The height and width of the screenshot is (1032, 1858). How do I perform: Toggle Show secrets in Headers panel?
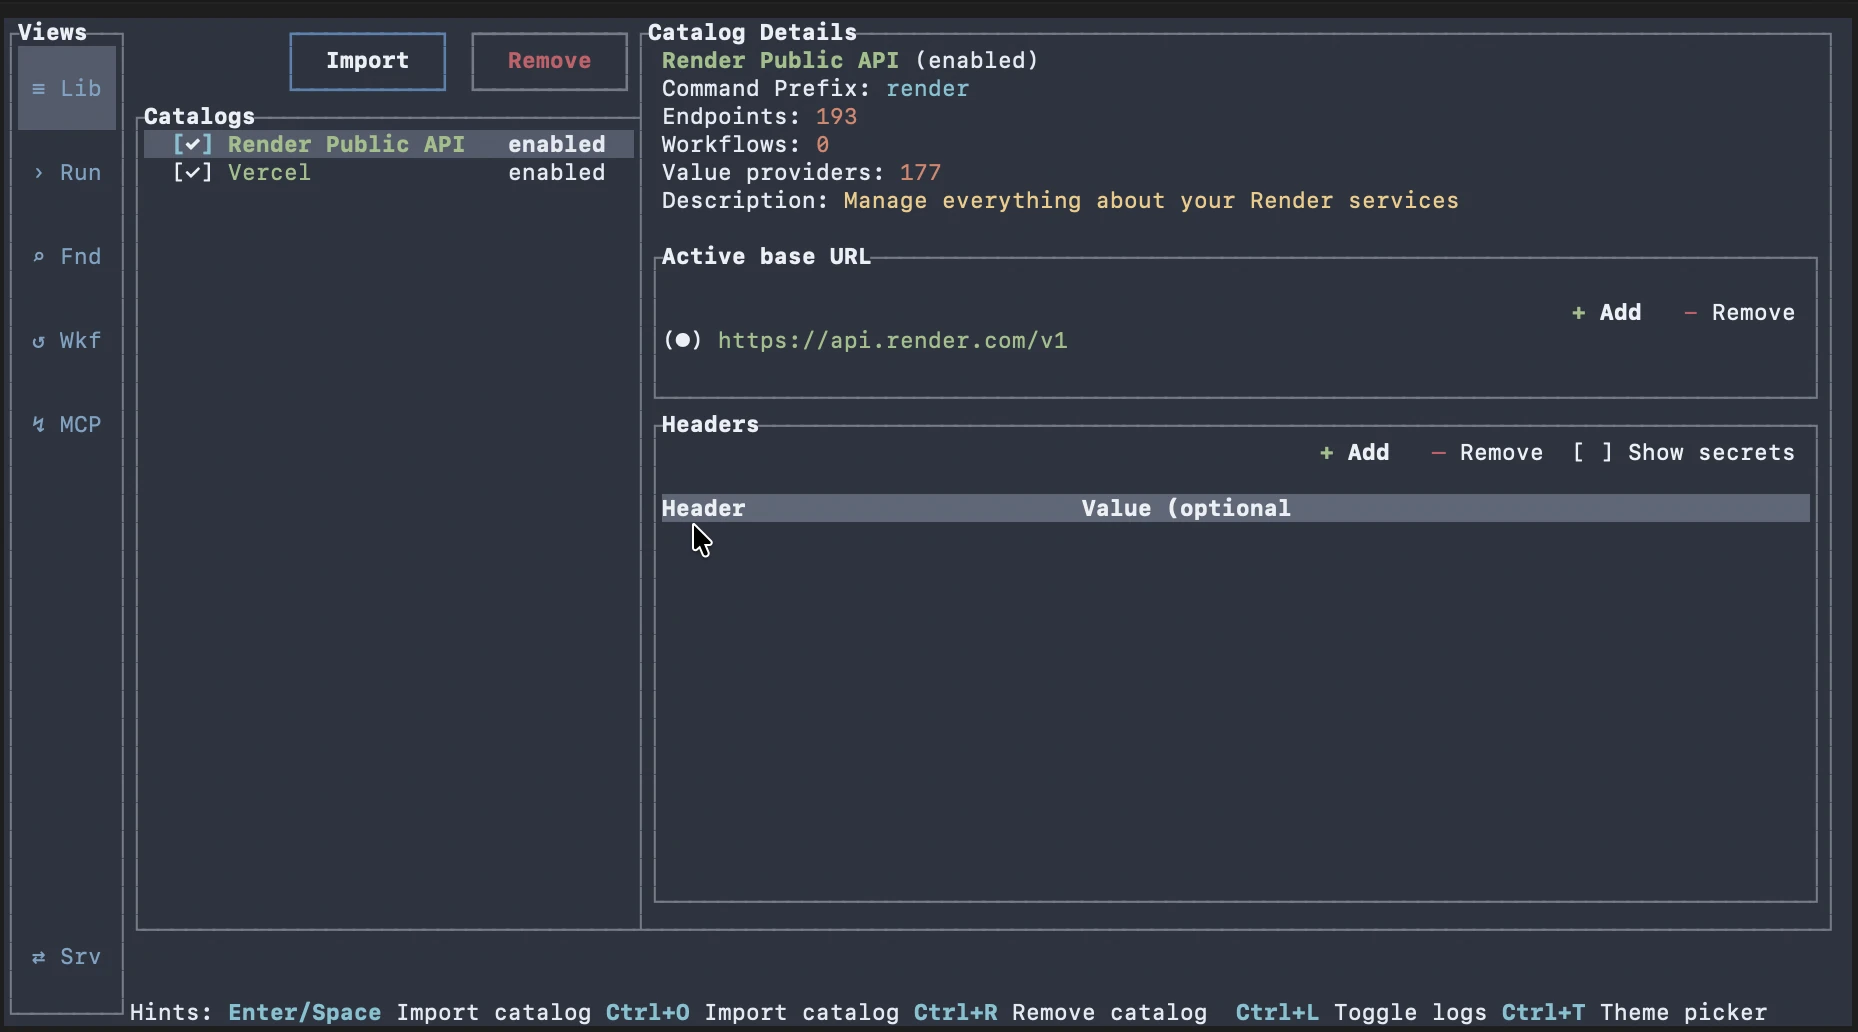1685,452
